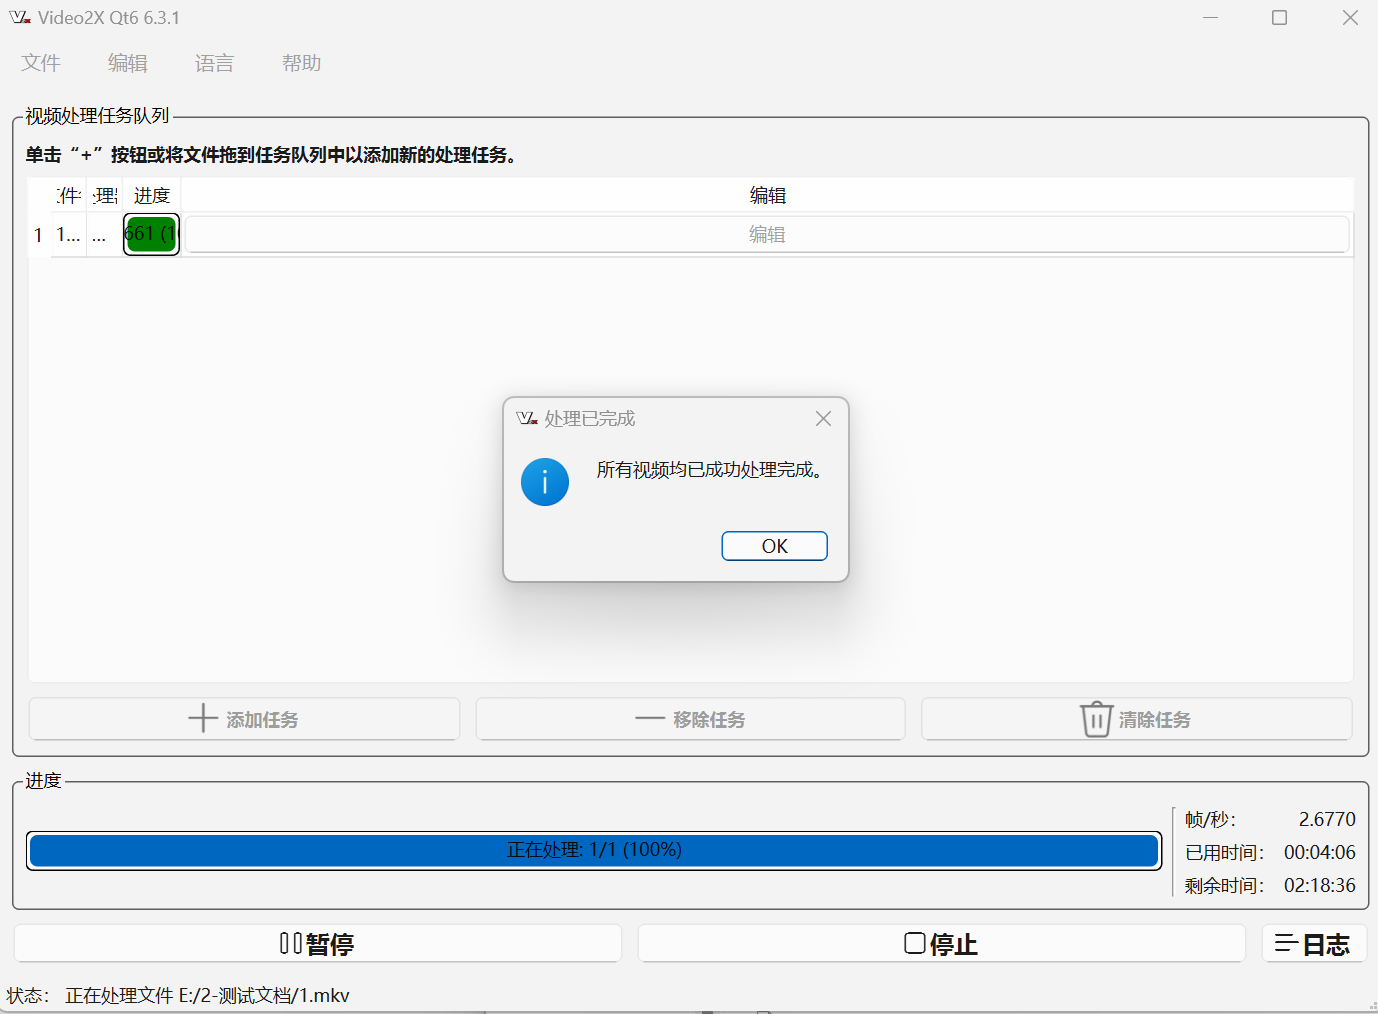Viewport: 1378px width, 1014px height.
Task: Select the green progress cell of task 1
Action: click(151, 235)
